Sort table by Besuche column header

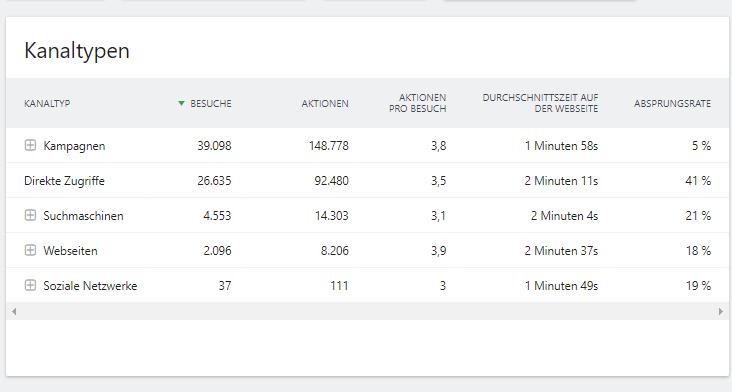pos(211,104)
